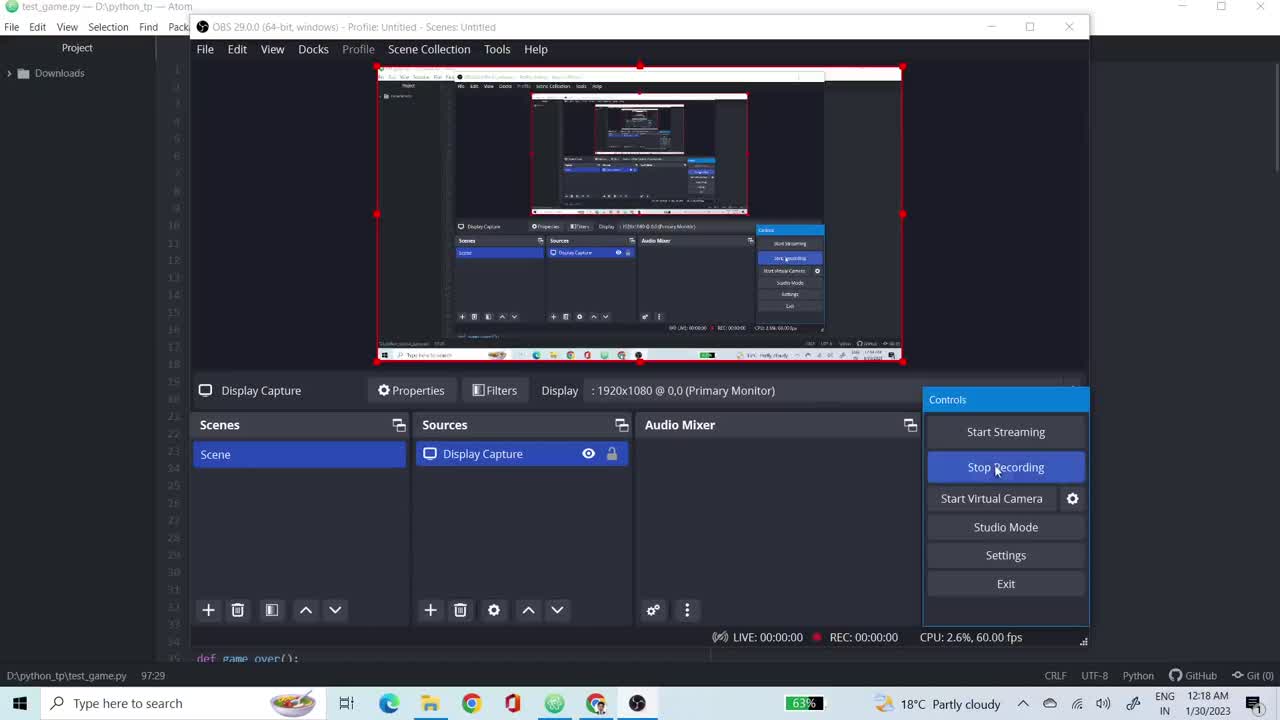Open the Windows Start menu
This screenshot has height=720, width=1280.
[x=20, y=703]
